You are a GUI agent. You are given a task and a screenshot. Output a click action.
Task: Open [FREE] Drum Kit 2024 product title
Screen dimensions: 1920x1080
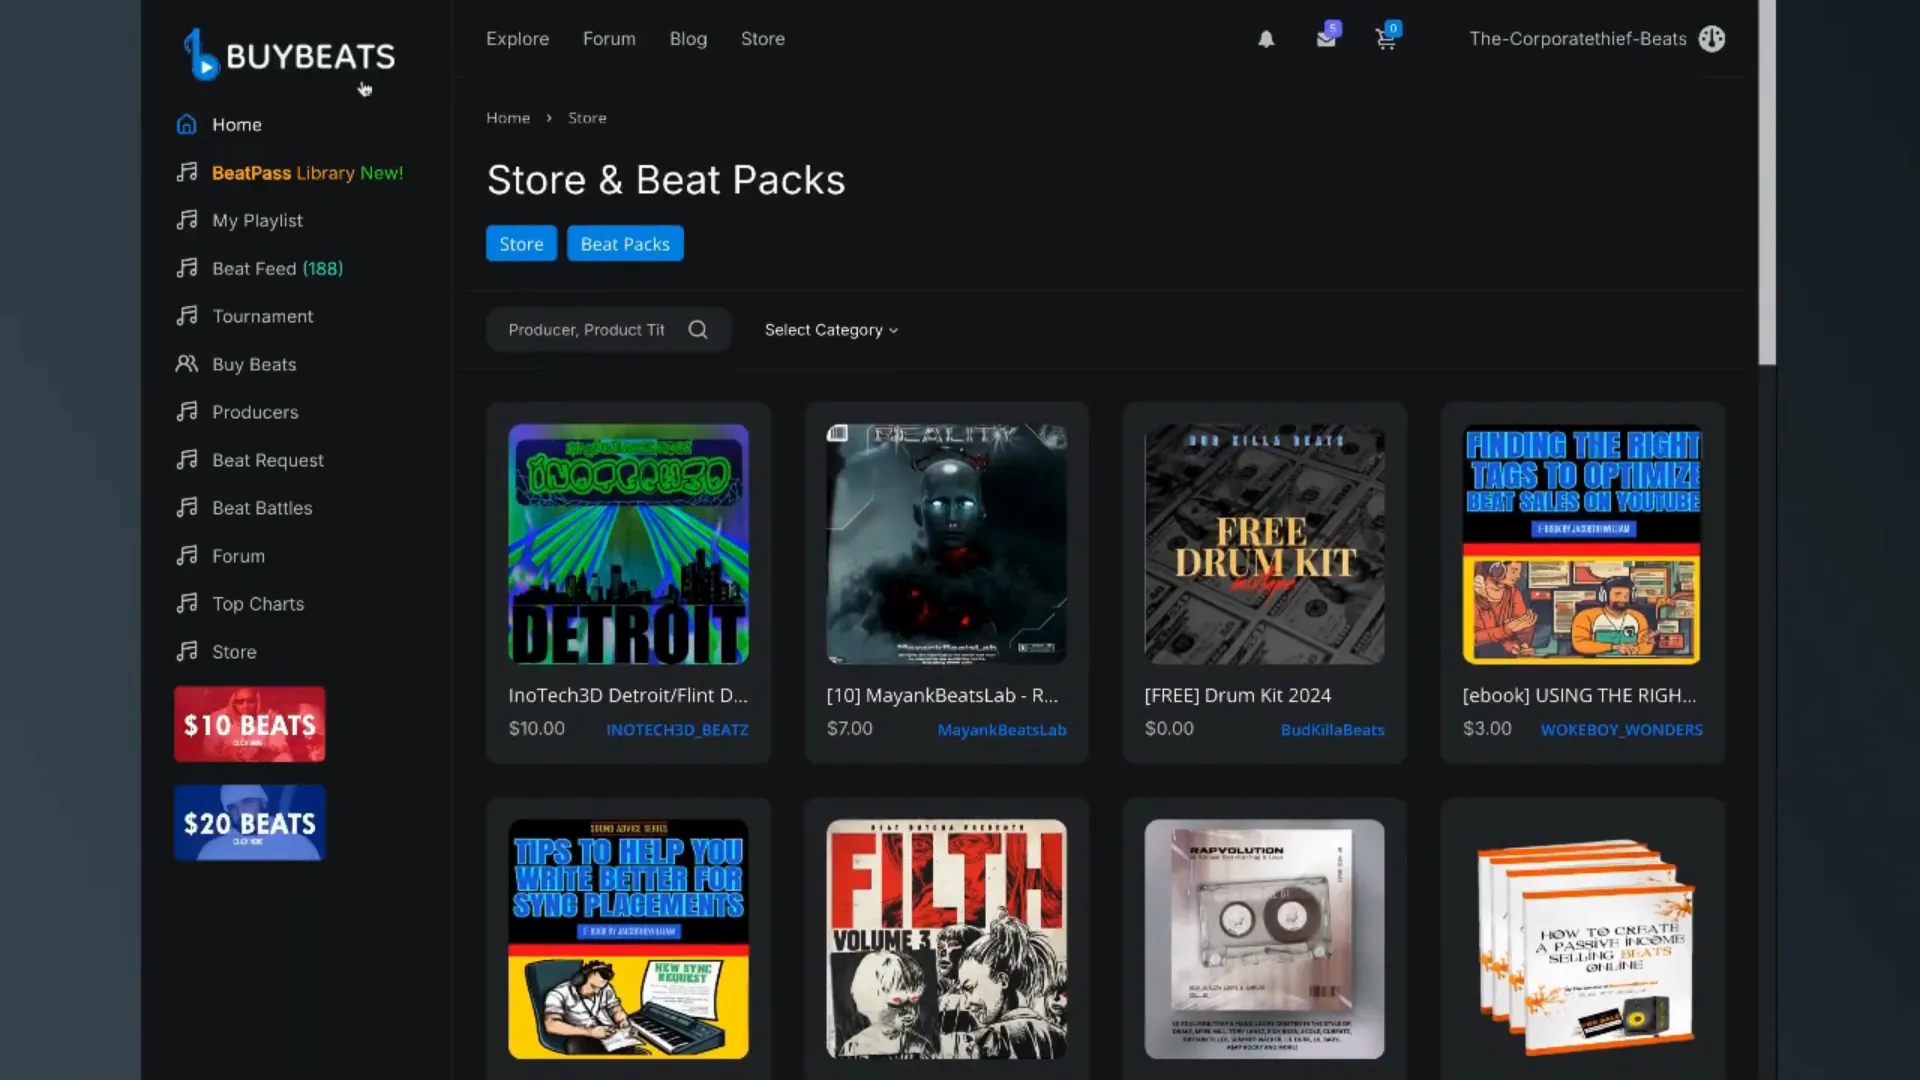1238,696
